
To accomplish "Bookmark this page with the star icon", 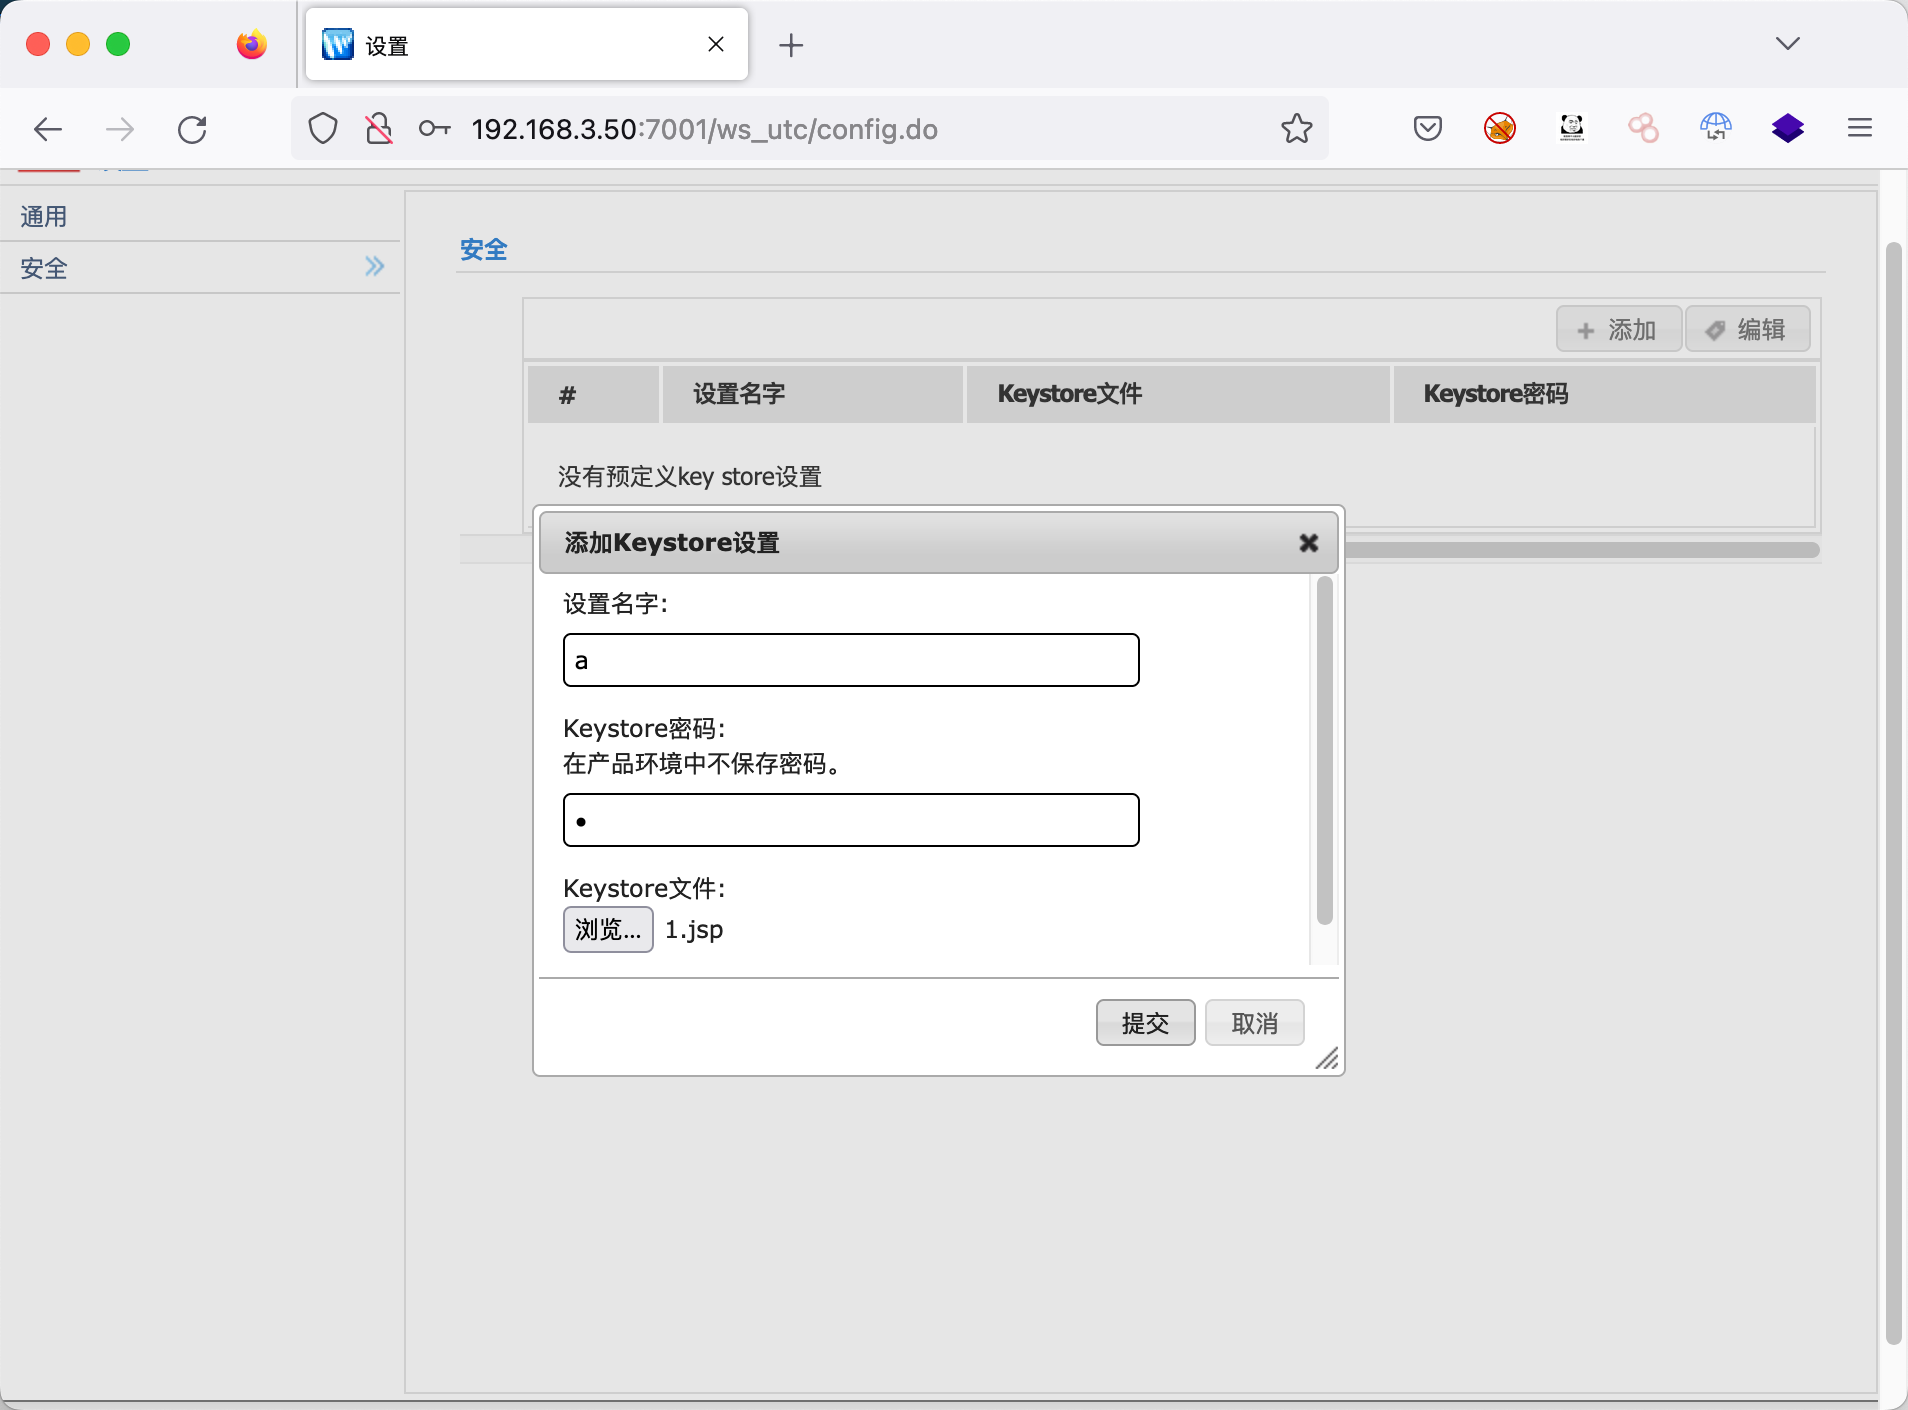I will click(x=1296, y=129).
